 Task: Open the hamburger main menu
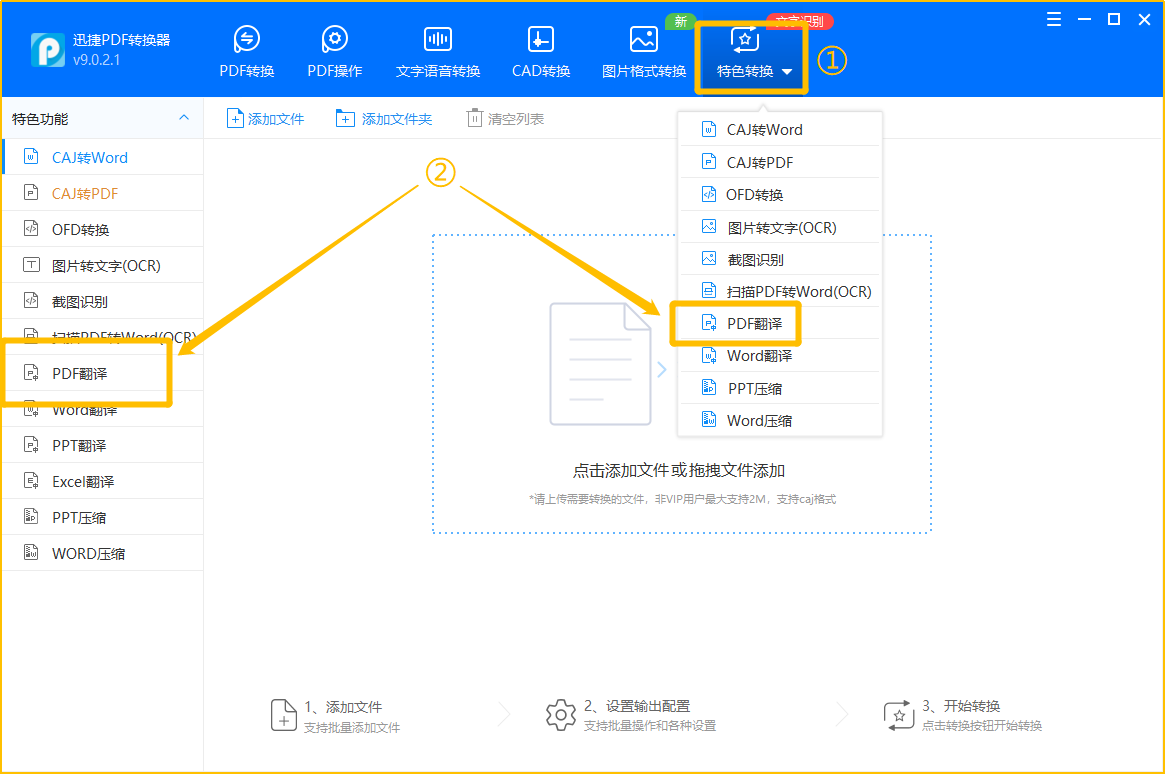click(1054, 19)
